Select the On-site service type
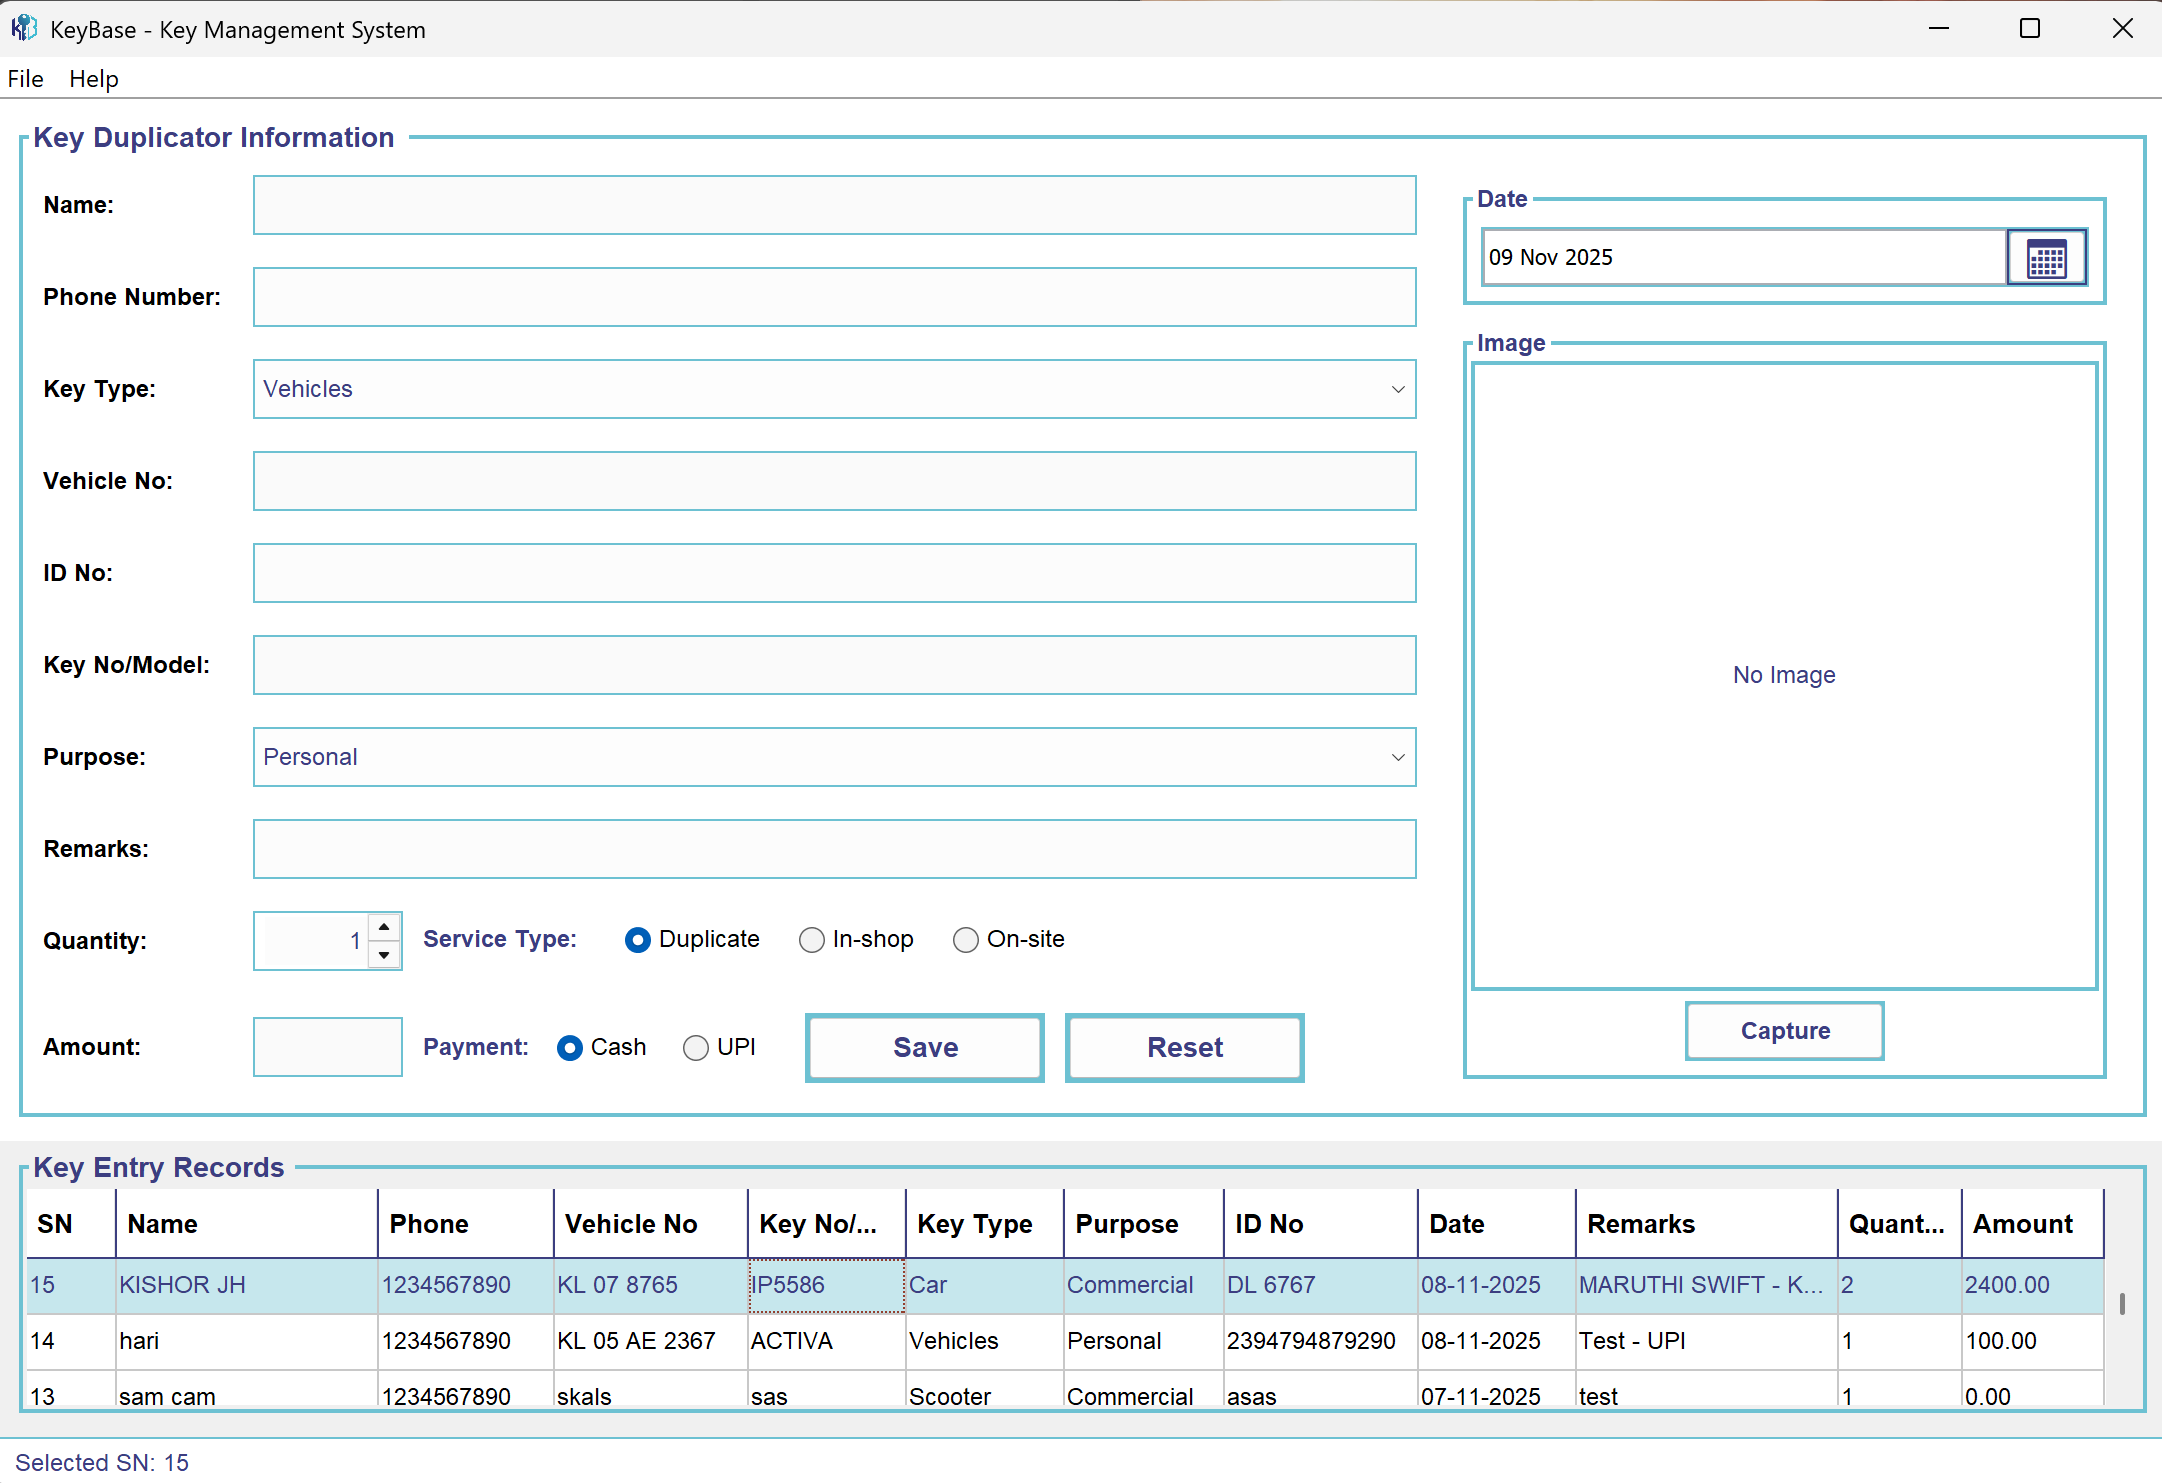 click(x=965, y=939)
